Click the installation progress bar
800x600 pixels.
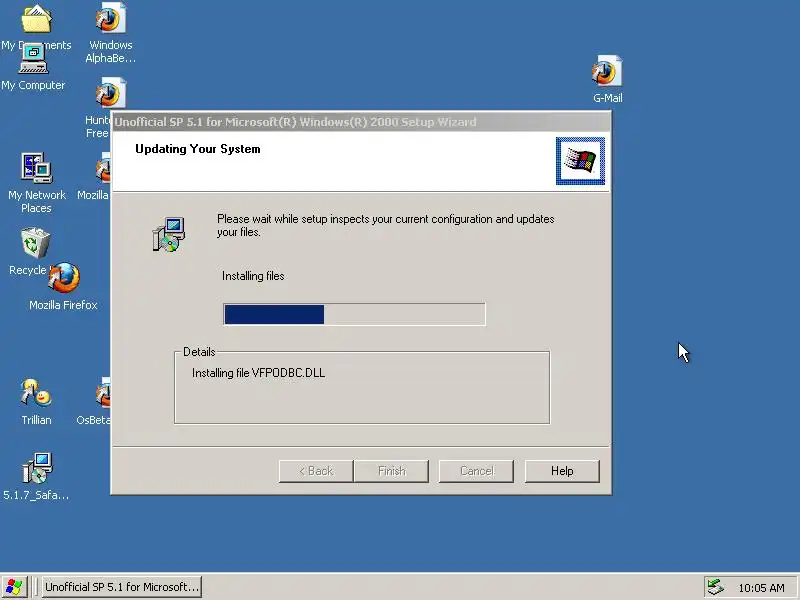pyautogui.click(x=354, y=314)
